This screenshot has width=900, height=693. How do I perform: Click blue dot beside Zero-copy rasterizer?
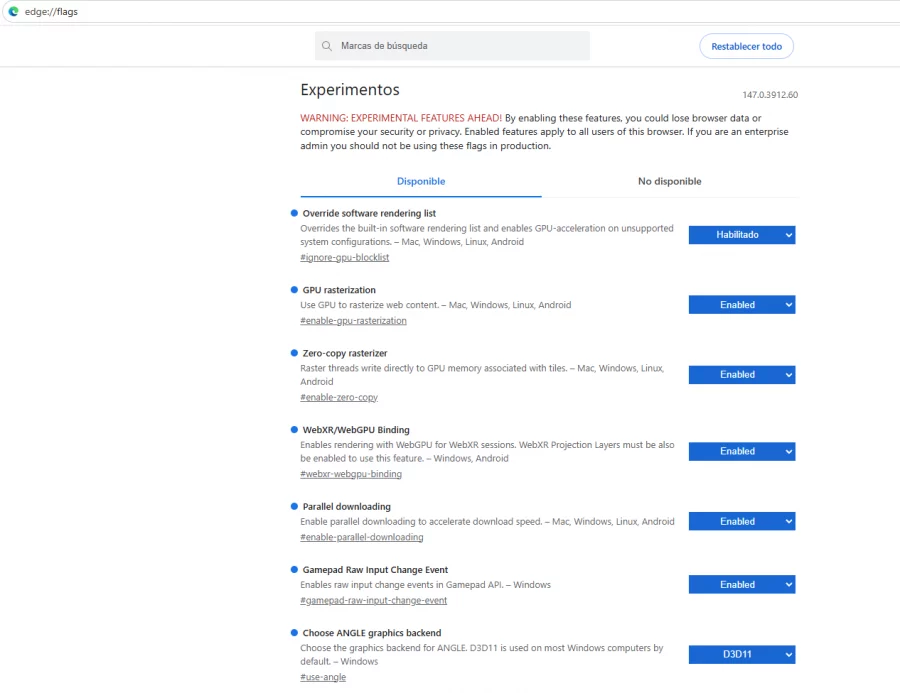coord(294,353)
